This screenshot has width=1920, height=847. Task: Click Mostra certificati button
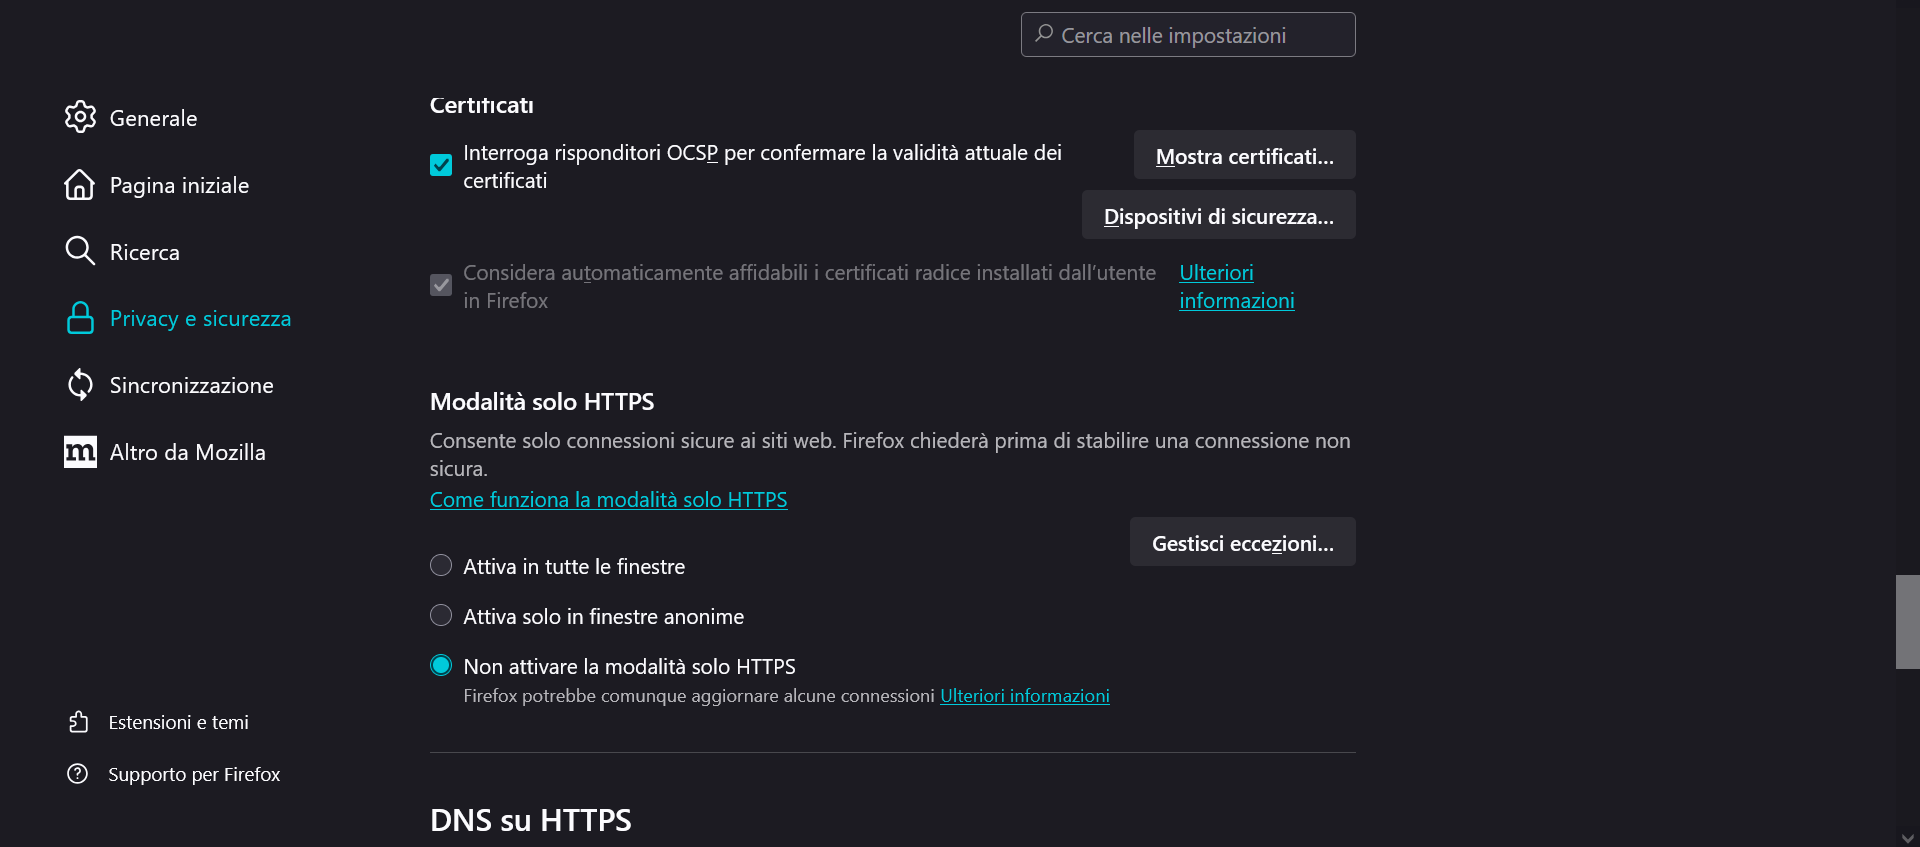[x=1244, y=155]
